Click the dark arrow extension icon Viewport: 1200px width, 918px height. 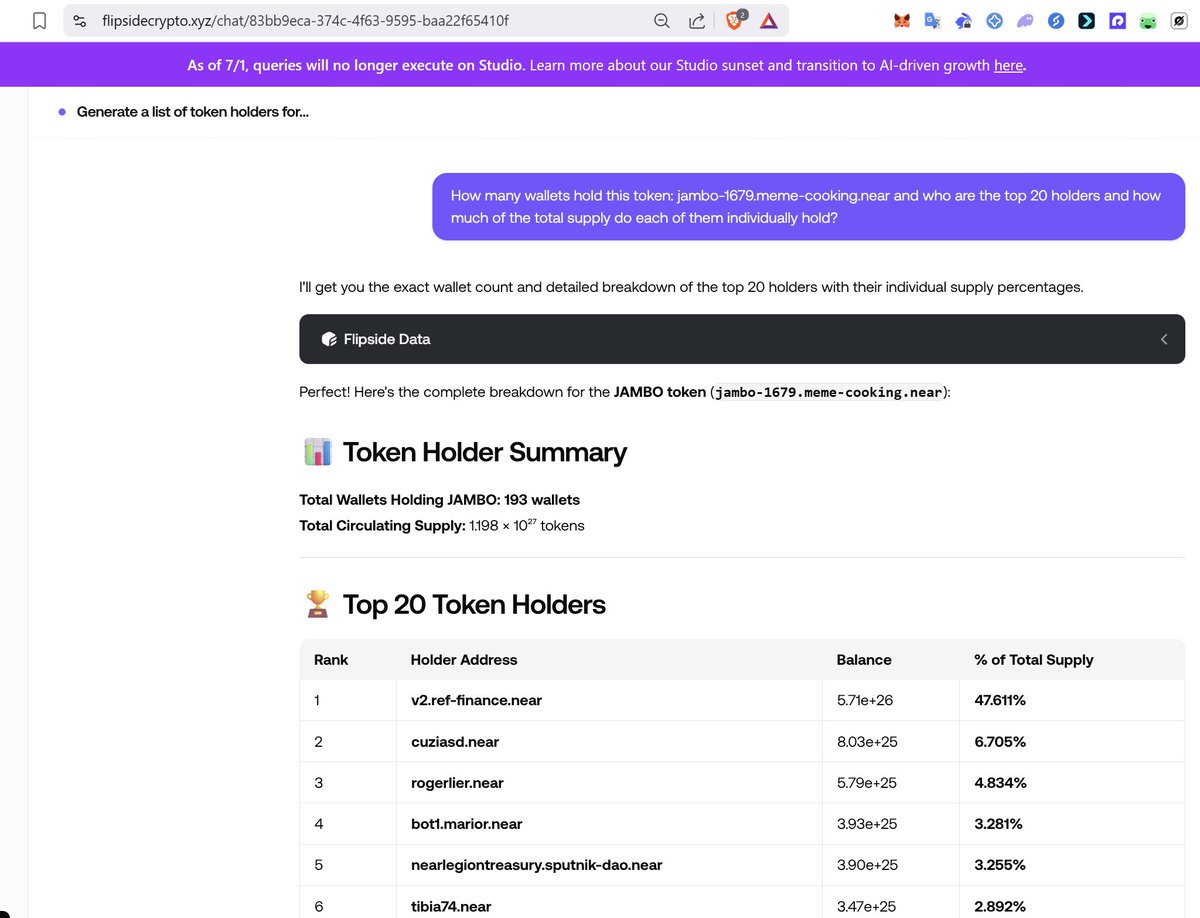pos(1086,20)
